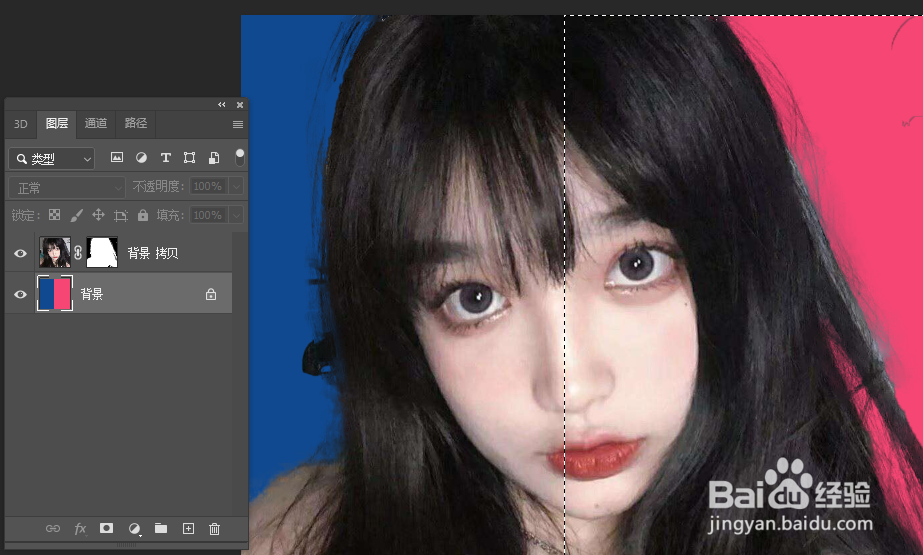Lock all layer attributes

(x=143, y=215)
